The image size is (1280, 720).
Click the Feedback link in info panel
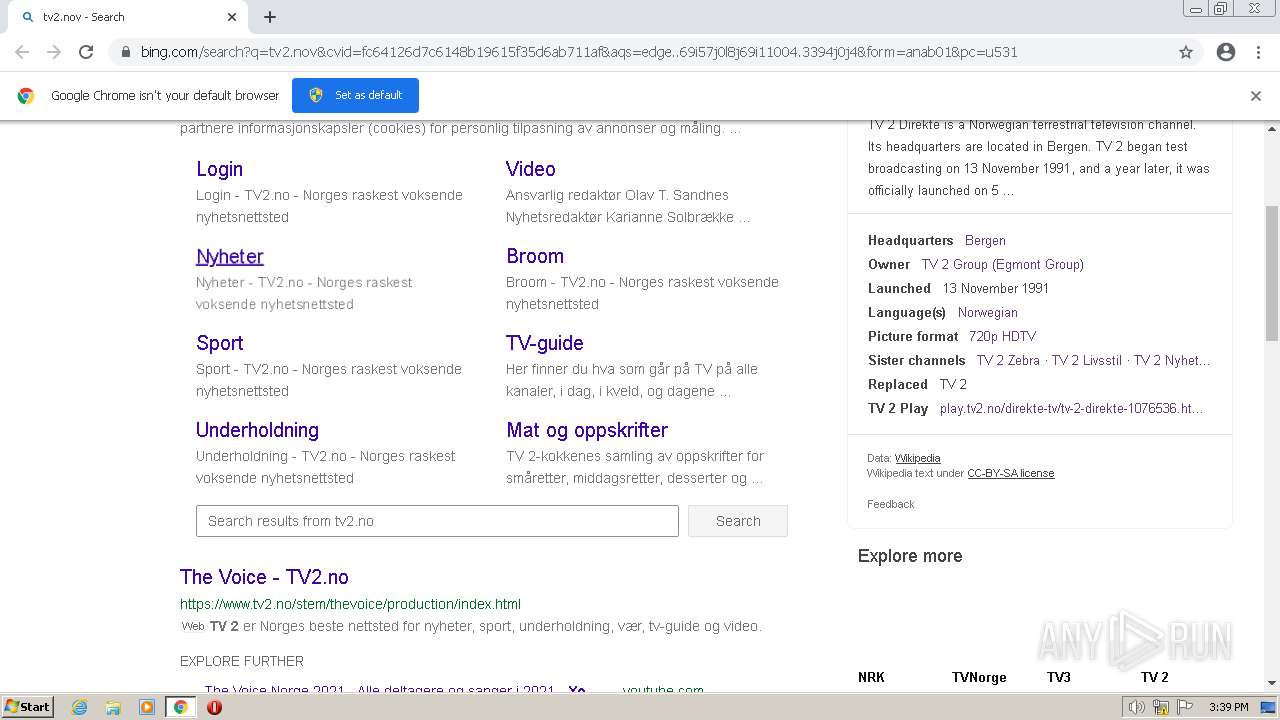(x=890, y=504)
